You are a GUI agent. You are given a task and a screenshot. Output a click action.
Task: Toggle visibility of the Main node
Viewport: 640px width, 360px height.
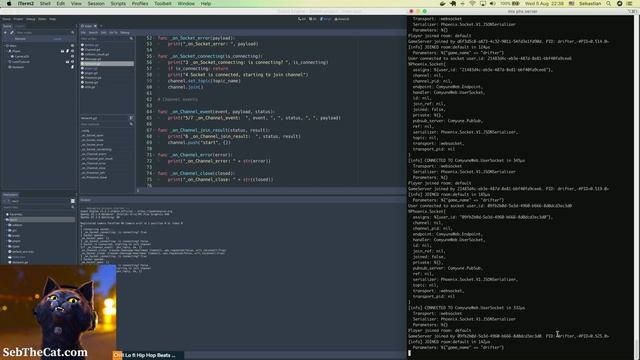pos(72,45)
